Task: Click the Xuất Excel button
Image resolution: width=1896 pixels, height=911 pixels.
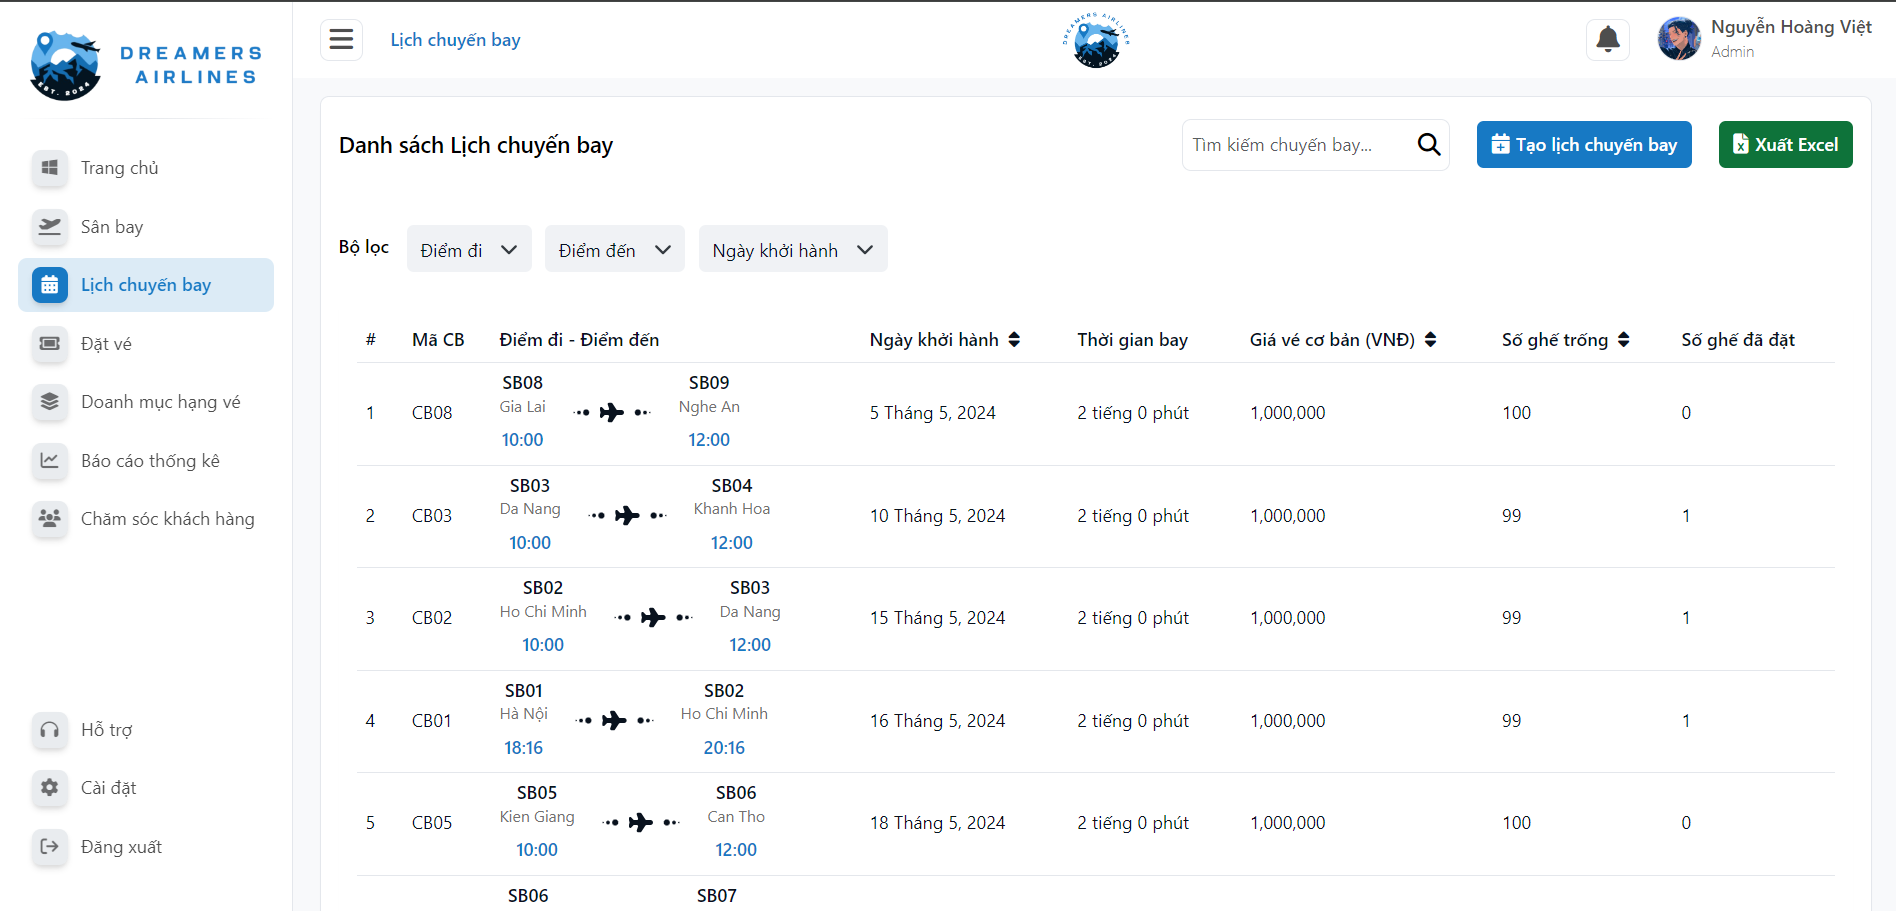Action: click(x=1785, y=145)
